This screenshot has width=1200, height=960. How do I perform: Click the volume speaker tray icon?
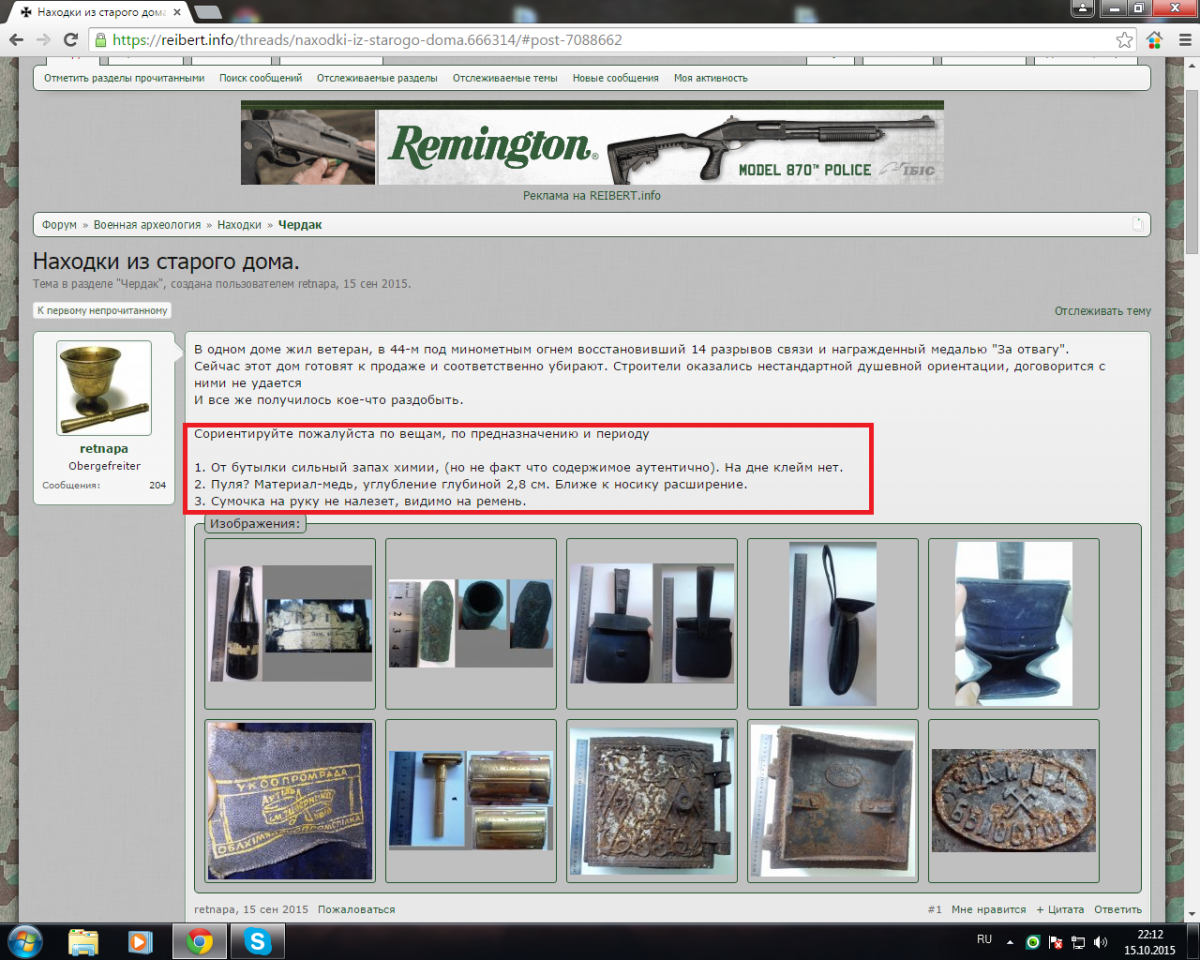1100,942
